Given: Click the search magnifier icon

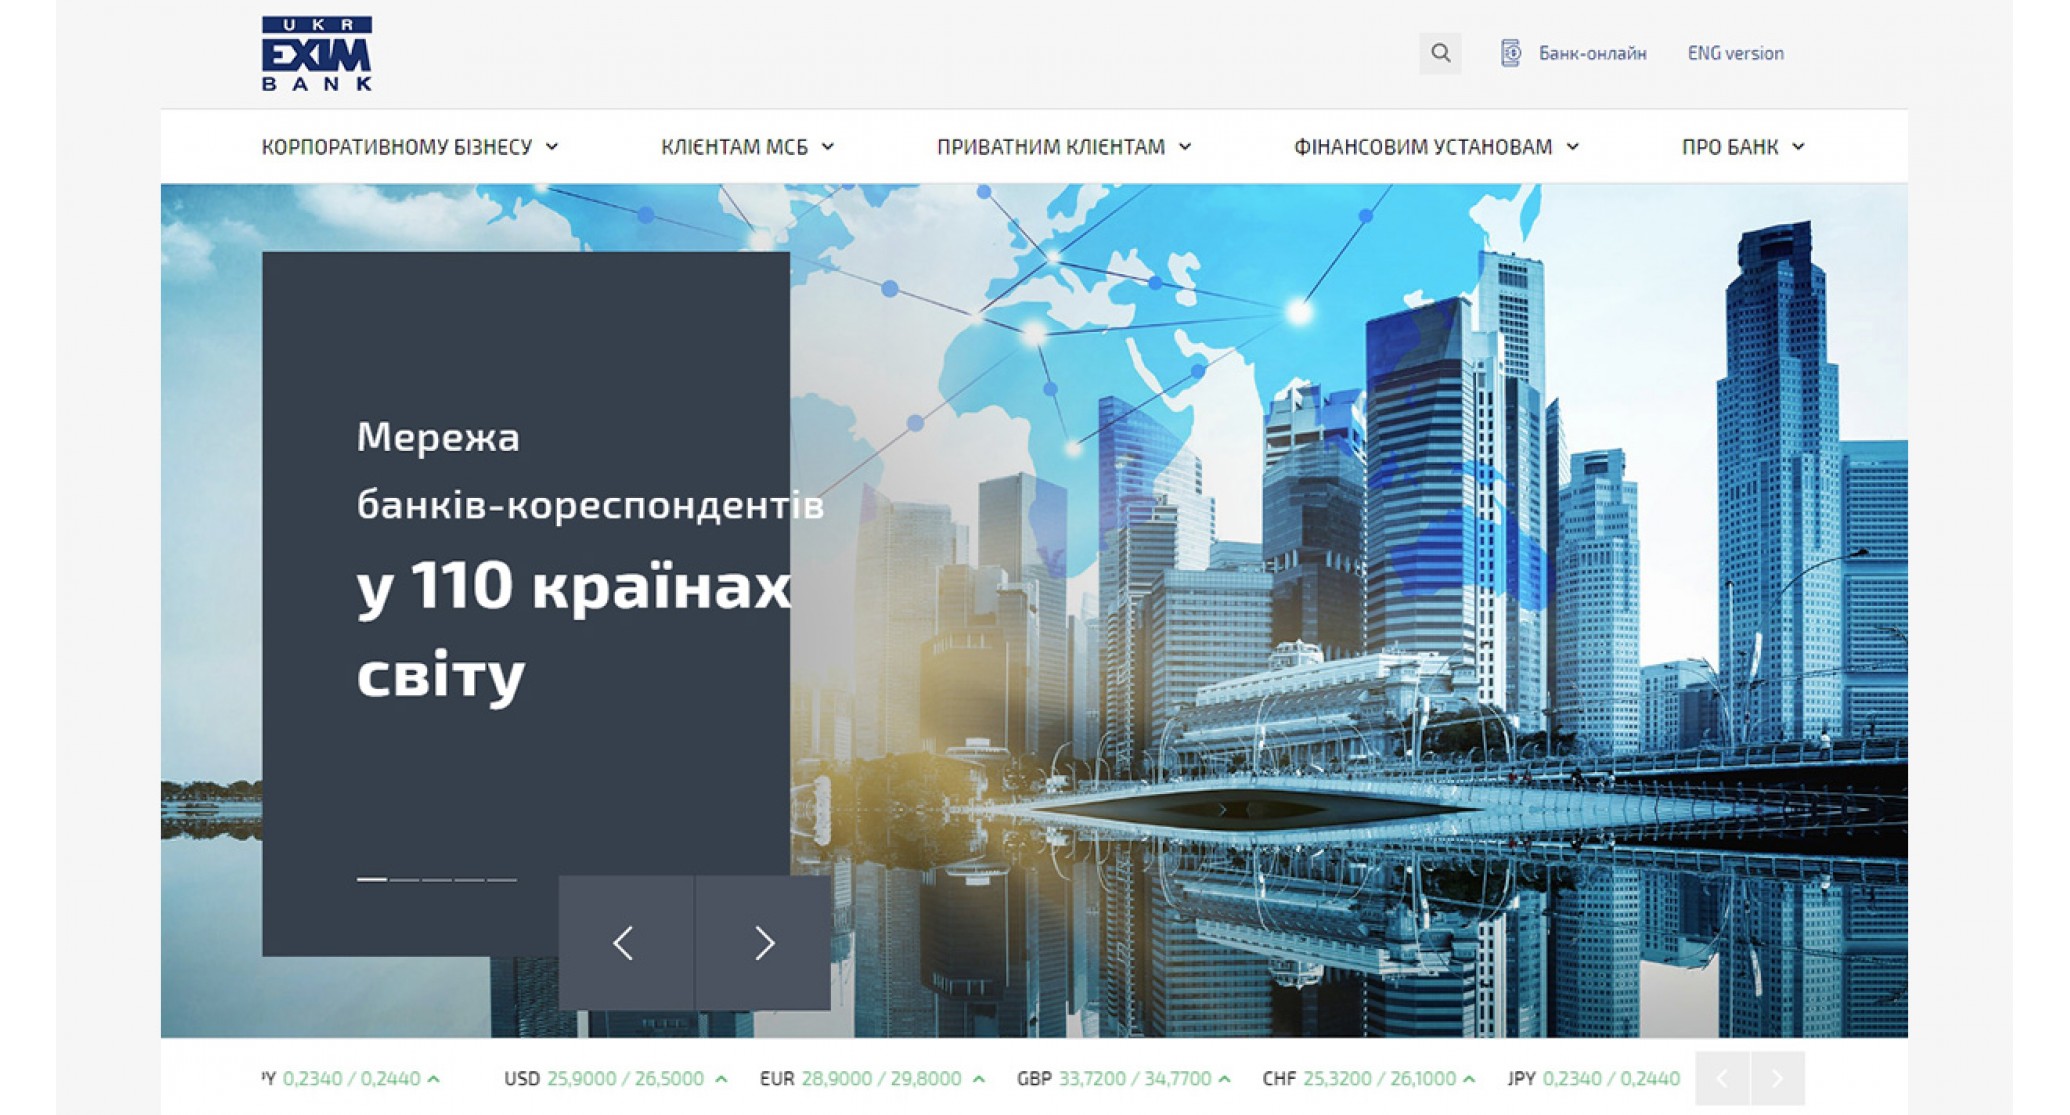Looking at the screenshot, I should (1440, 53).
